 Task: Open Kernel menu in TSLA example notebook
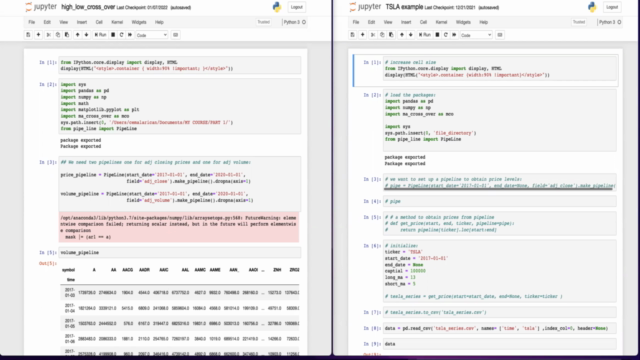pos(441,22)
